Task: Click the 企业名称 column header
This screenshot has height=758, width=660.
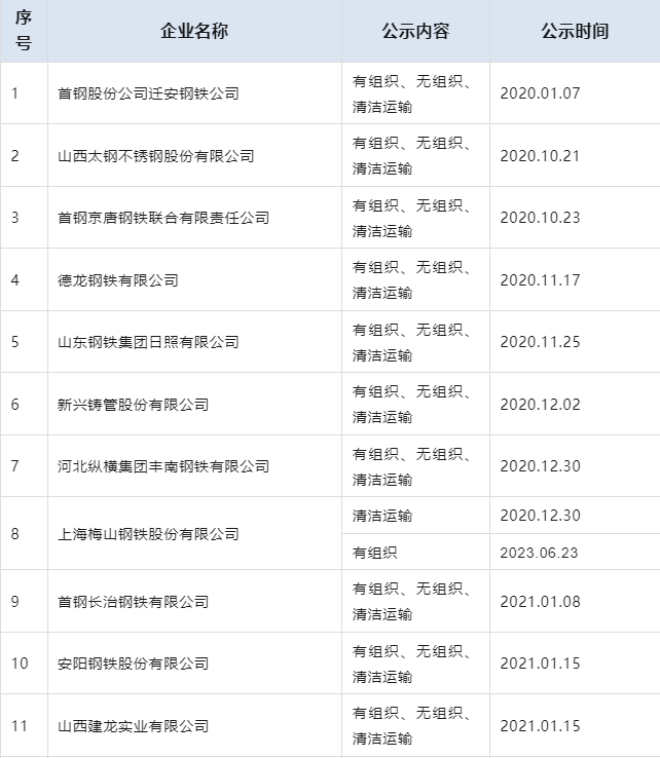Action: [x=194, y=31]
